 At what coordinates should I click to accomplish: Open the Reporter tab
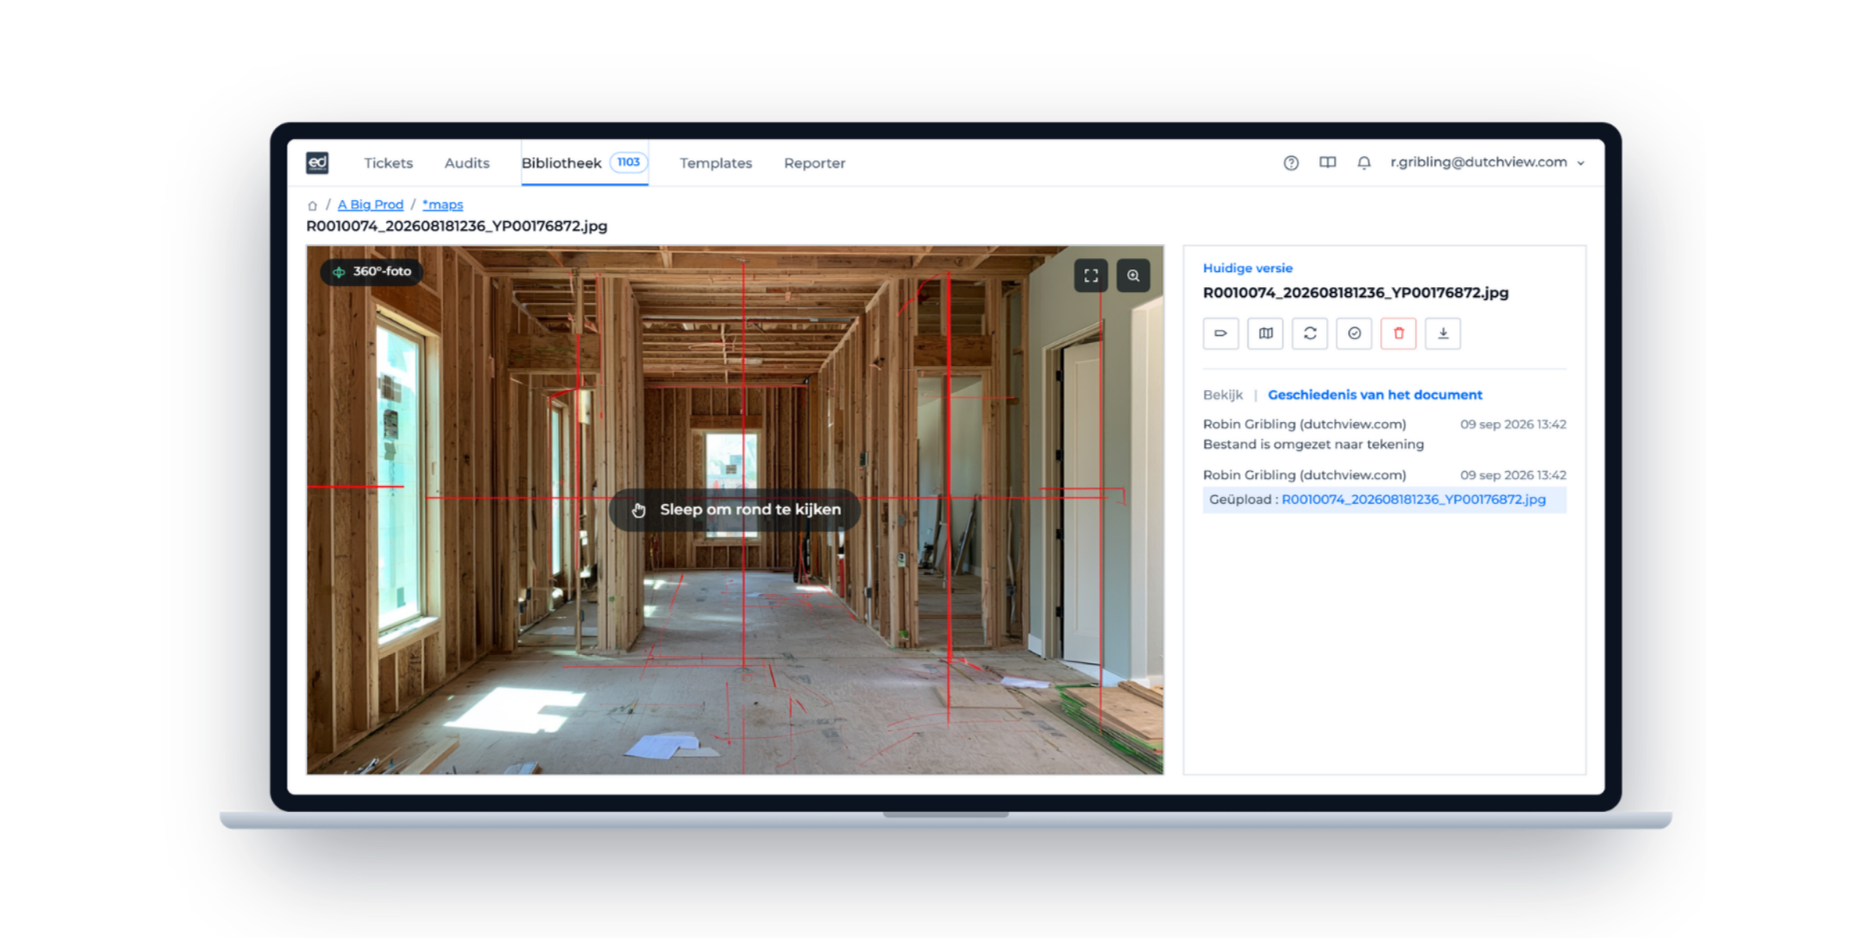pyautogui.click(x=815, y=163)
